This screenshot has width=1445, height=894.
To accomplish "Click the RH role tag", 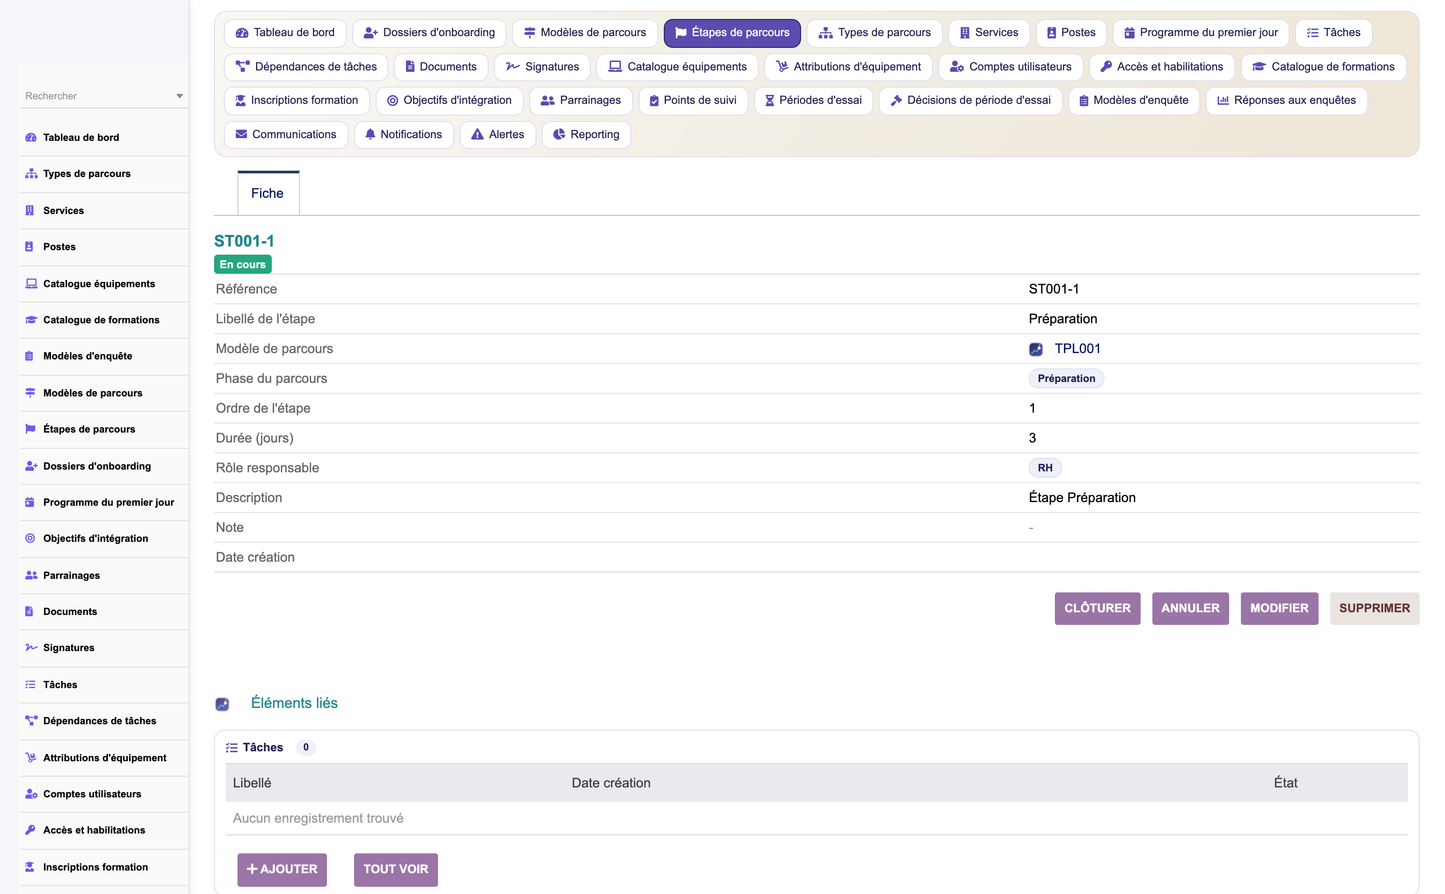I will [x=1045, y=468].
